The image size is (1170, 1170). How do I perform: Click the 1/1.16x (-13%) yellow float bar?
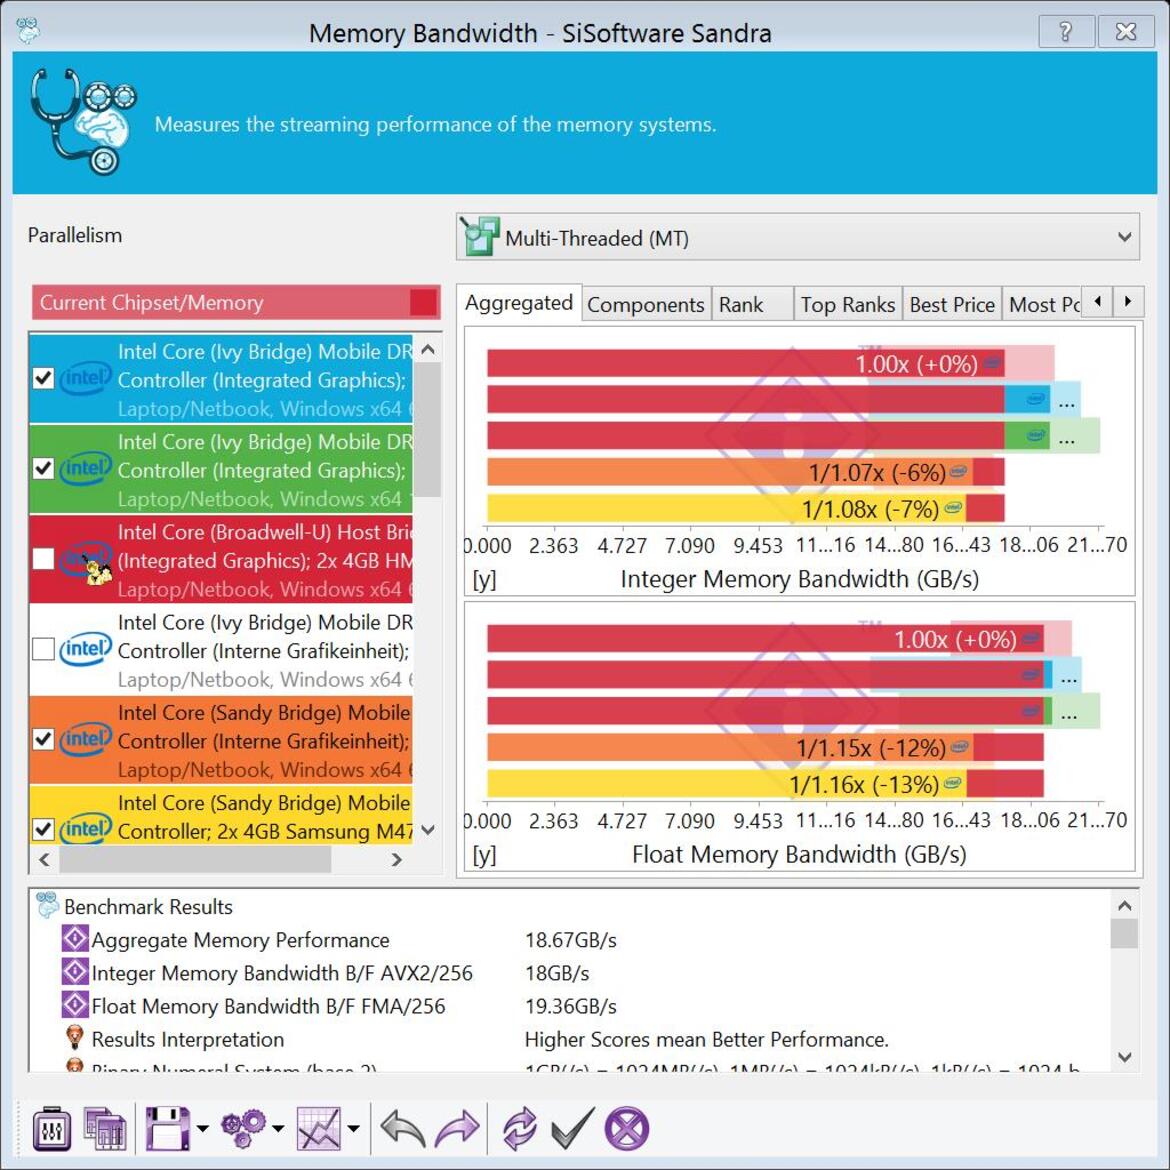726,784
